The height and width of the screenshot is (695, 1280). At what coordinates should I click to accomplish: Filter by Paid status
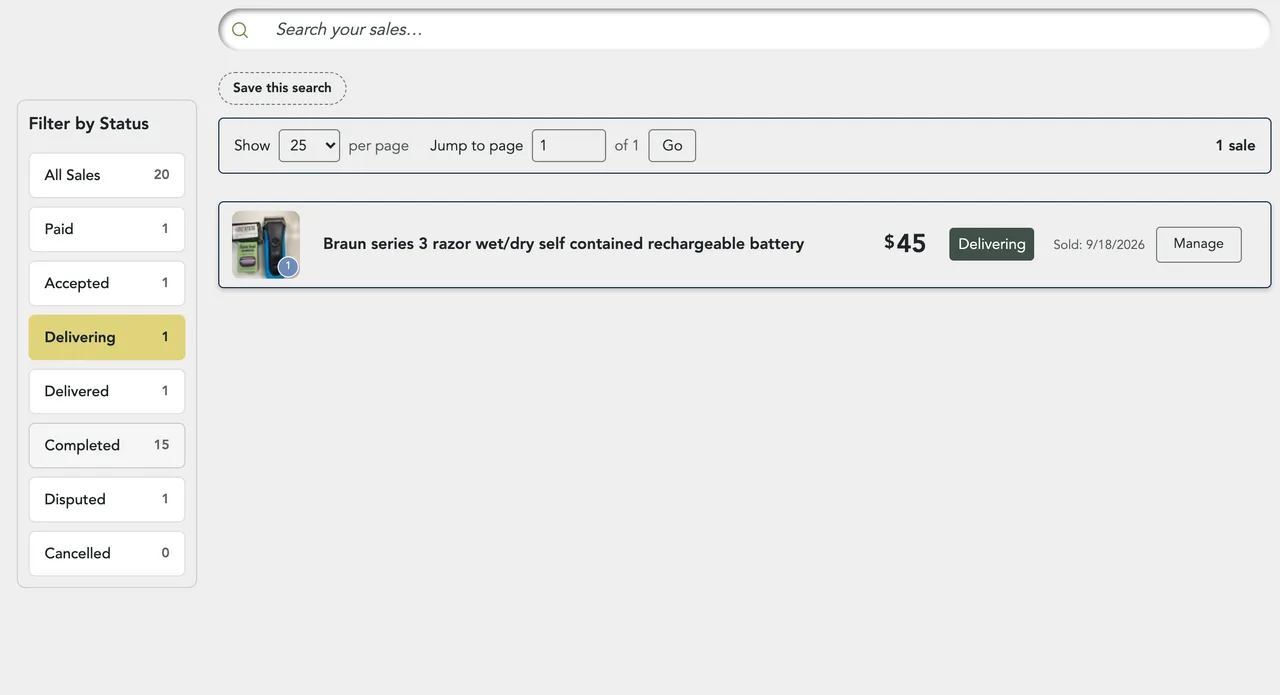[107, 229]
